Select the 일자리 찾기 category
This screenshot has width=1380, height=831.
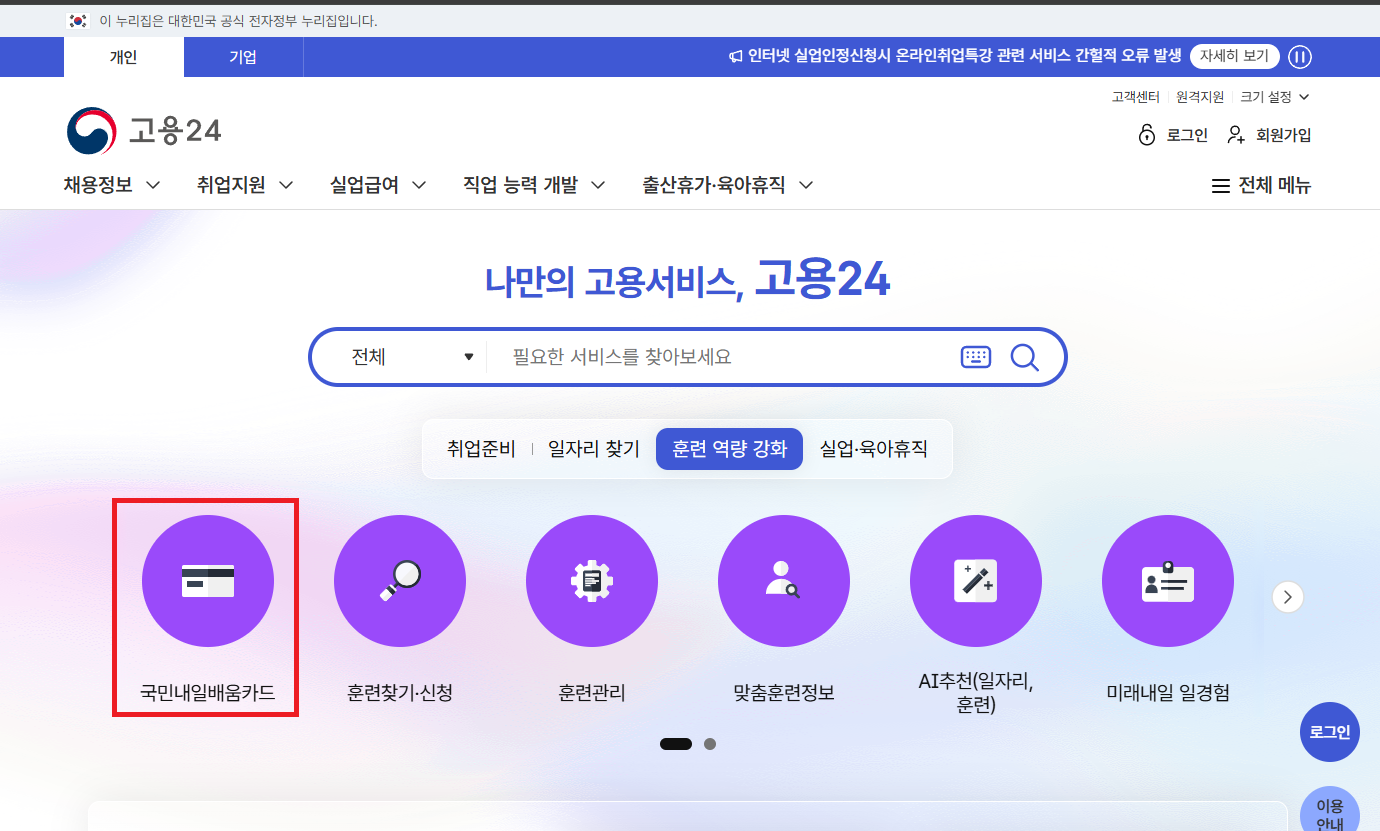tap(592, 448)
